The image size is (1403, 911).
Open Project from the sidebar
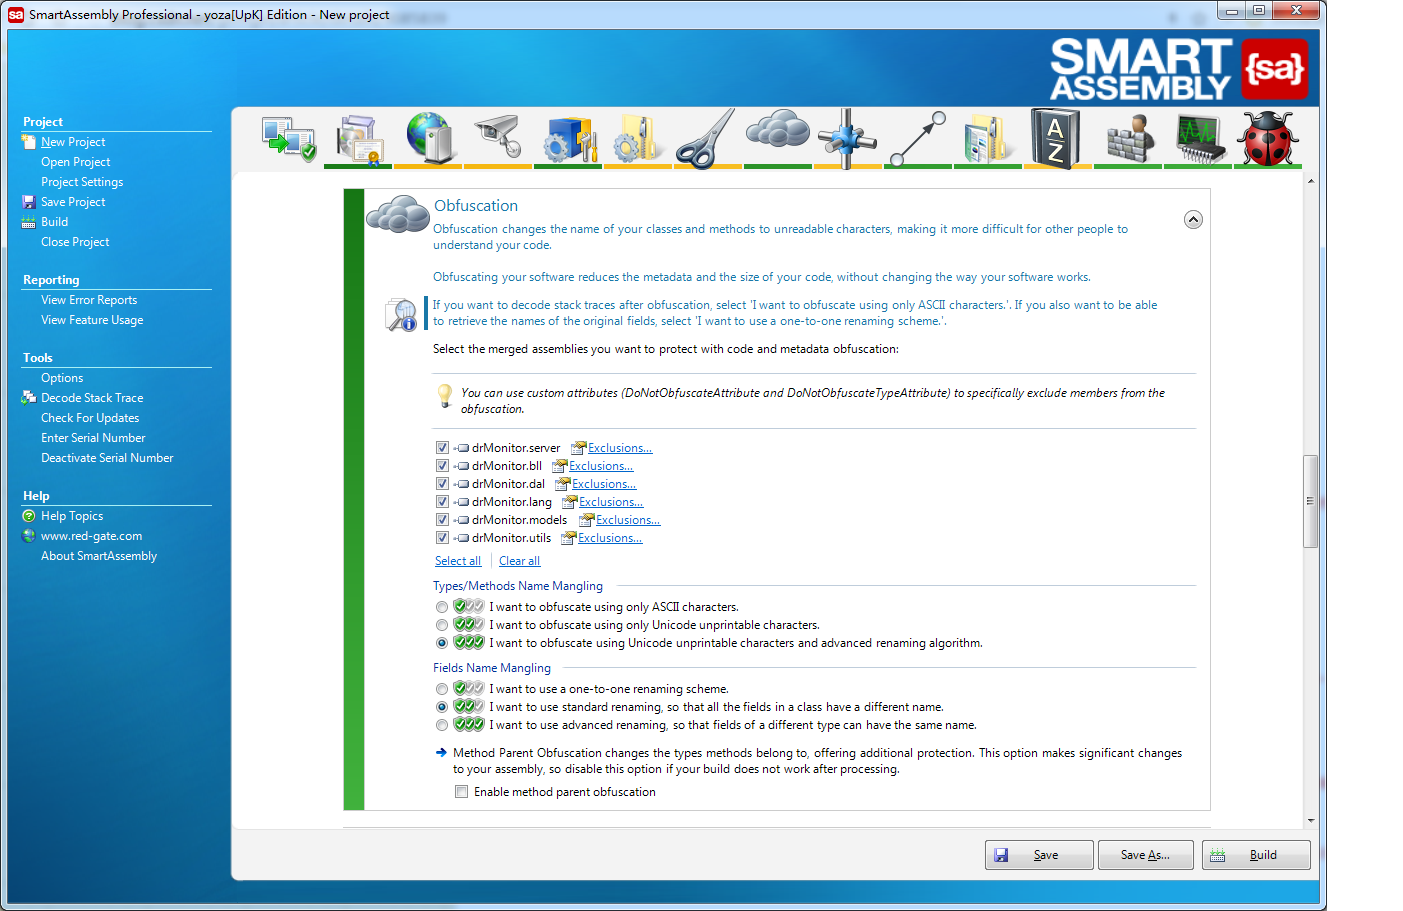pos(76,162)
